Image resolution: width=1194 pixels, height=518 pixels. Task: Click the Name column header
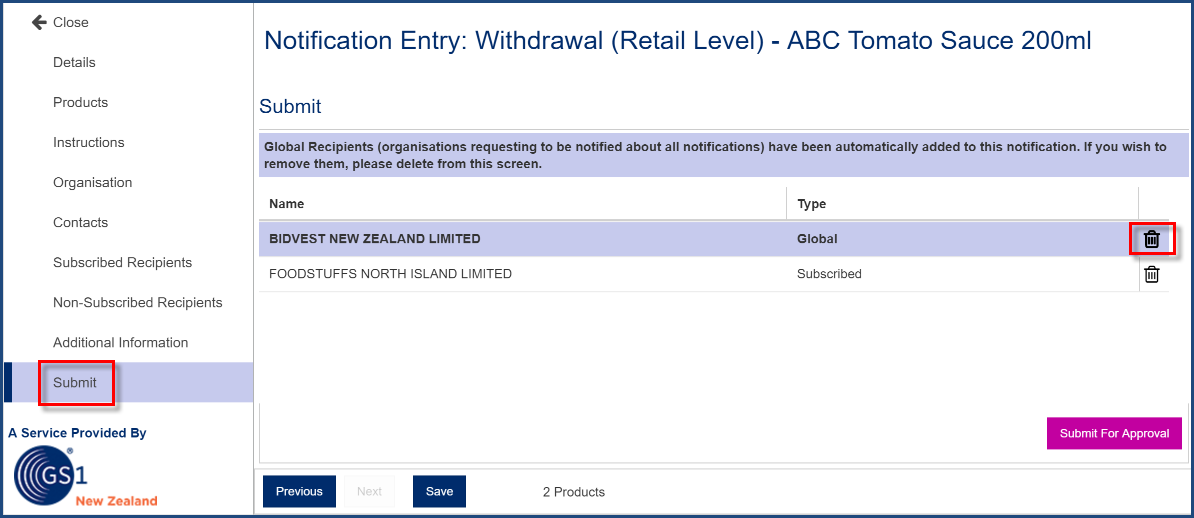(x=286, y=204)
